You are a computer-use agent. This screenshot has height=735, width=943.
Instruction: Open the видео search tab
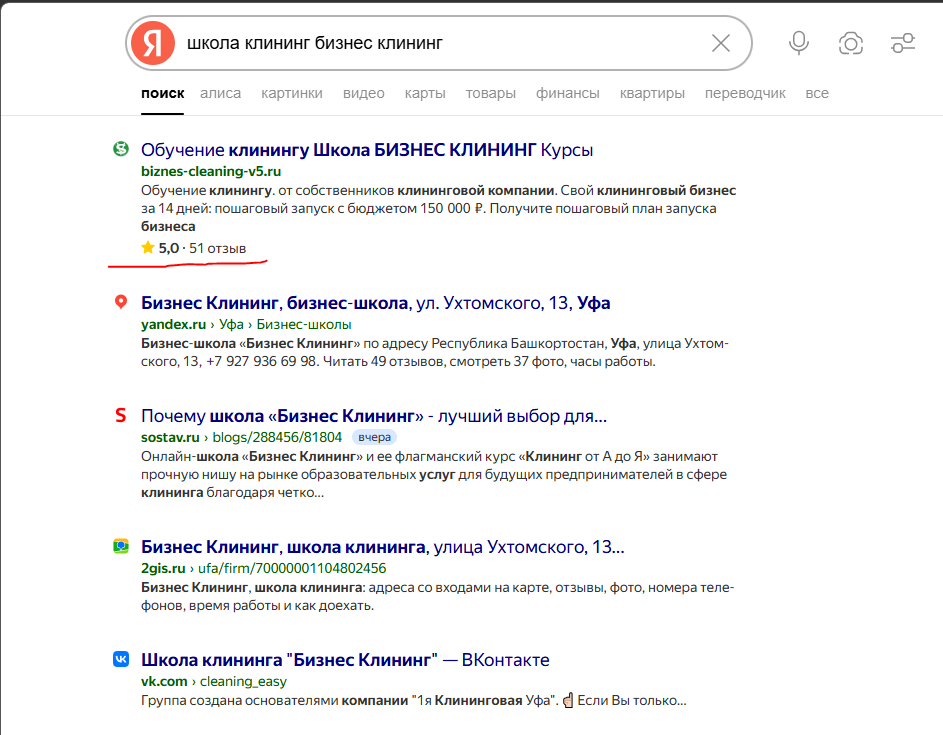click(363, 93)
